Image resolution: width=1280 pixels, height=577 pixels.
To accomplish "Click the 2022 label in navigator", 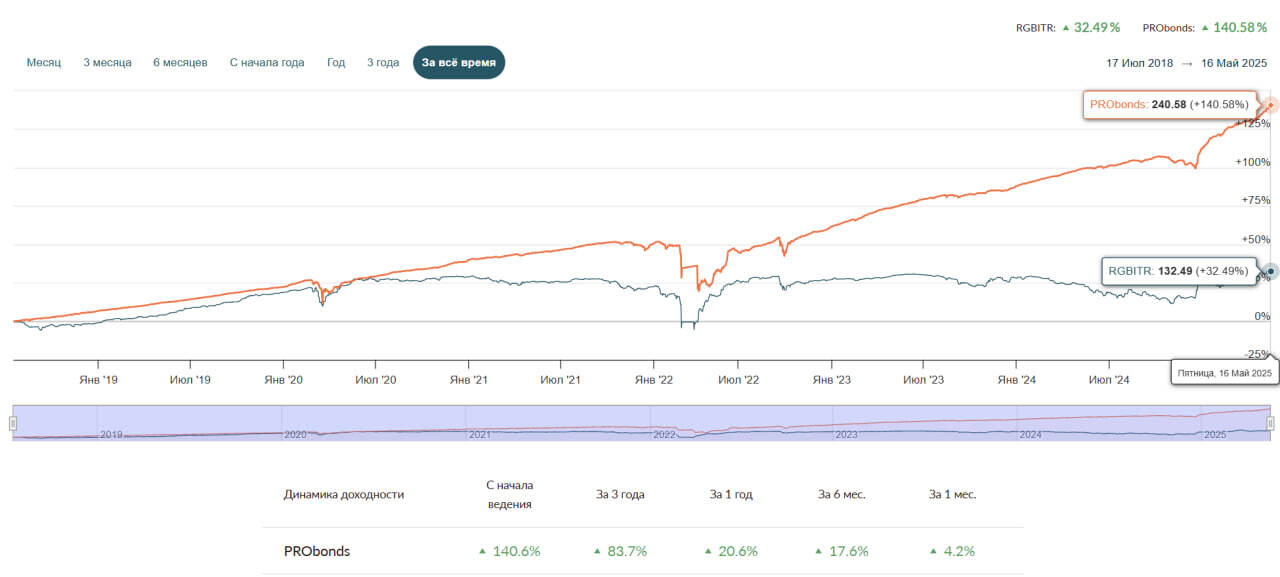I will pos(664,435).
